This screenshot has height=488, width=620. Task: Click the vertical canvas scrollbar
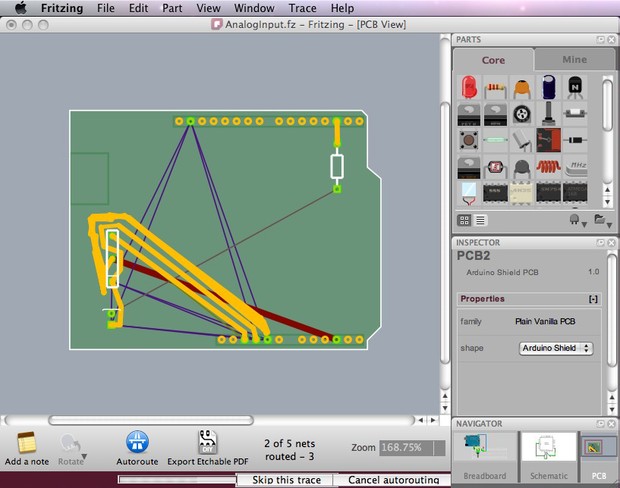click(x=445, y=233)
